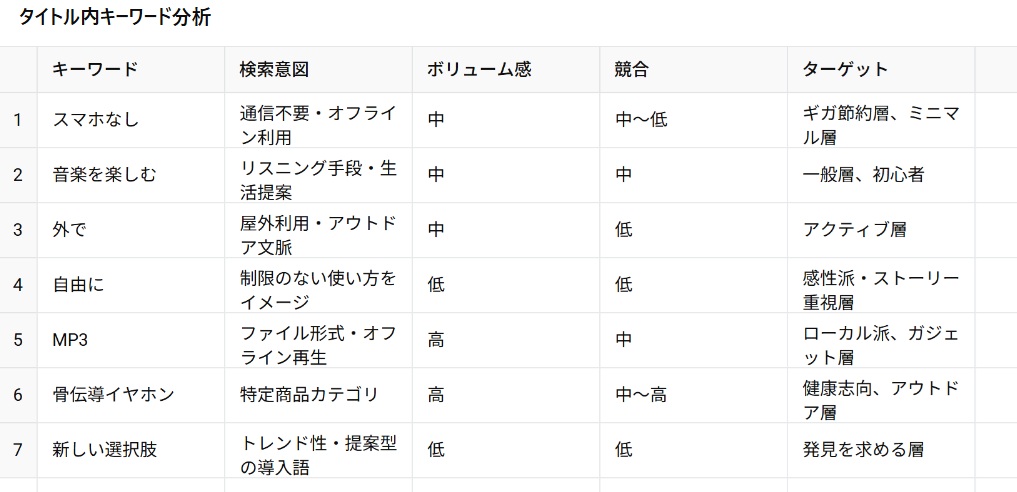This screenshot has width=1017, height=492.
Task: Select row number 1
Action: coord(18,120)
